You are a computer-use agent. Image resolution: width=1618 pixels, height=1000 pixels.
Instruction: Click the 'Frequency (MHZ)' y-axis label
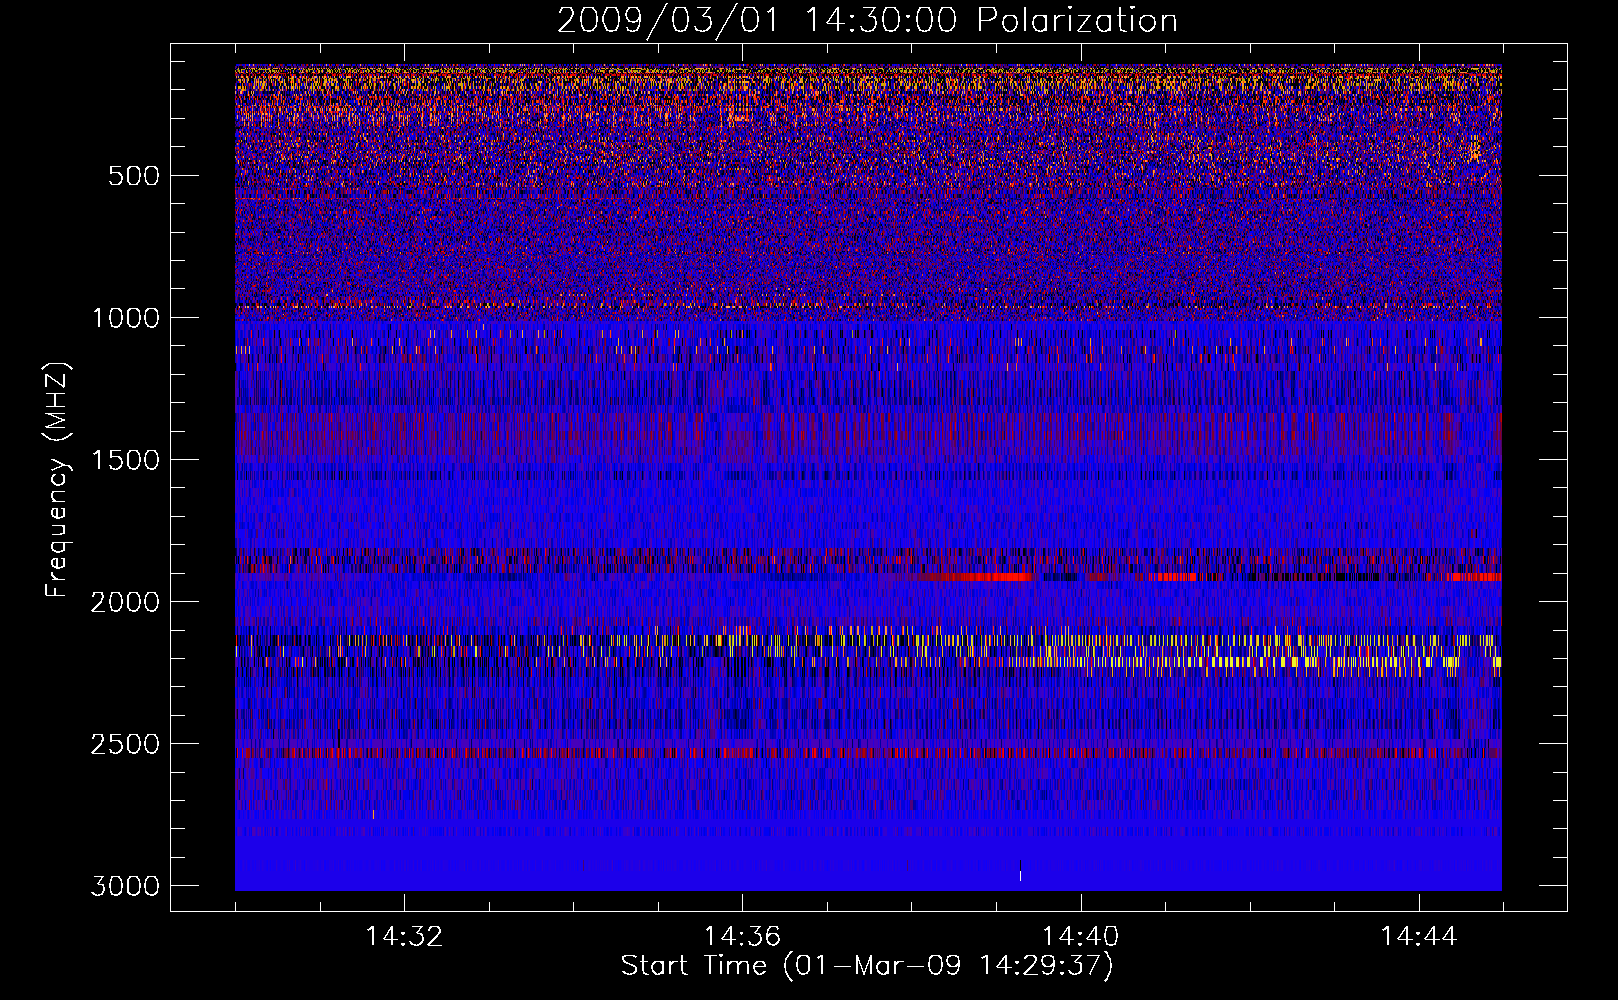click(58, 480)
